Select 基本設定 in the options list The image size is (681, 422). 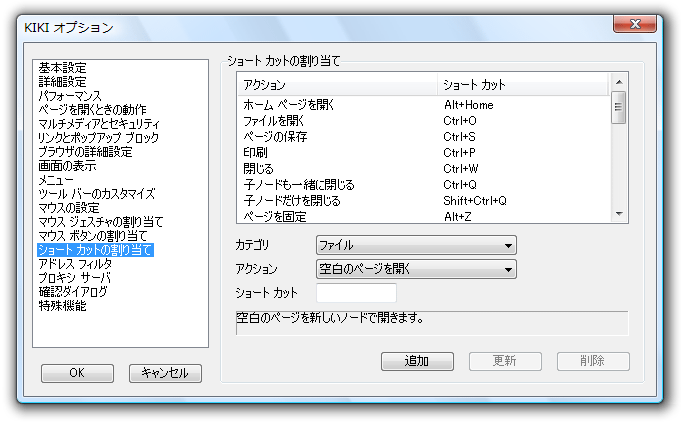(x=62, y=68)
